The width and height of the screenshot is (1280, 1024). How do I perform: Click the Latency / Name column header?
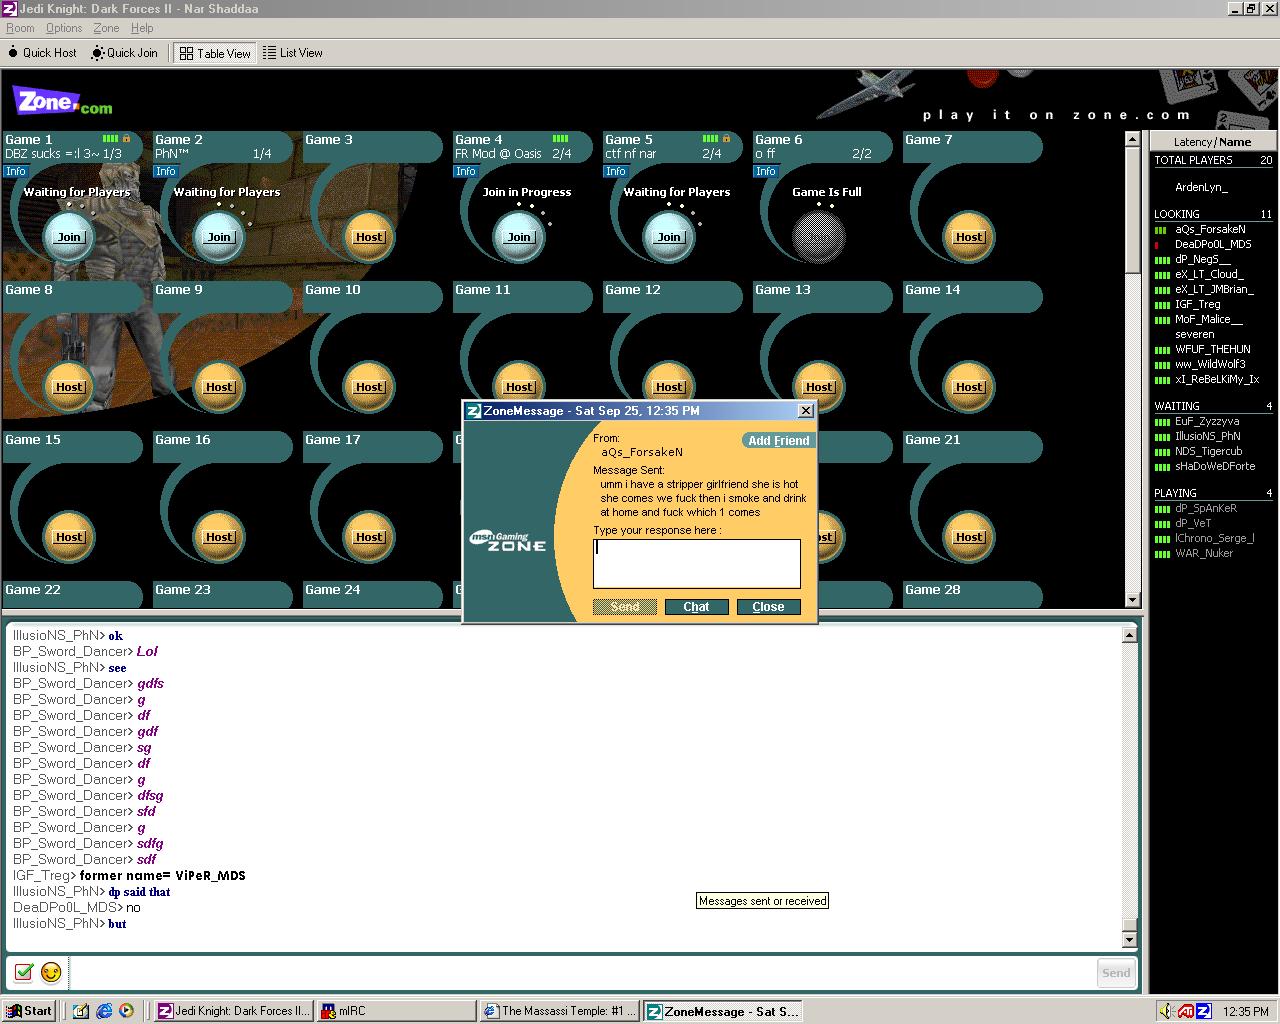click(1213, 142)
